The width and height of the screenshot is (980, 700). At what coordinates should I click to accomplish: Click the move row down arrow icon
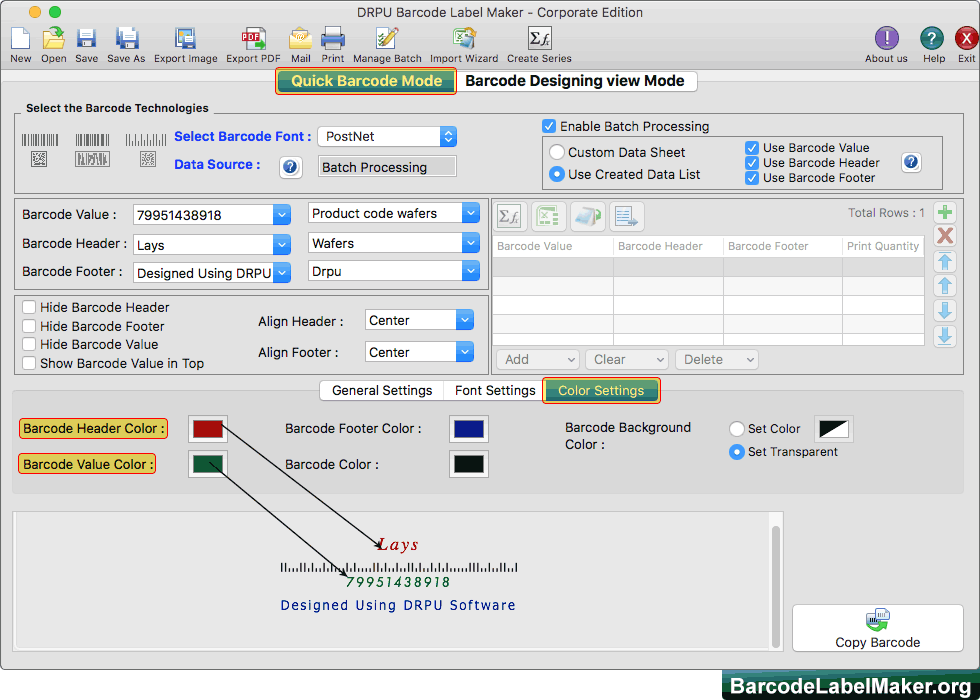[944, 311]
